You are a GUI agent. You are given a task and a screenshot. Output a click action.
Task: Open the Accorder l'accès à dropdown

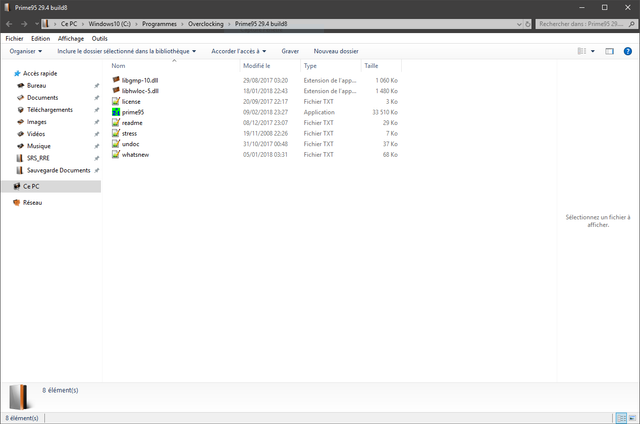(239, 51)
